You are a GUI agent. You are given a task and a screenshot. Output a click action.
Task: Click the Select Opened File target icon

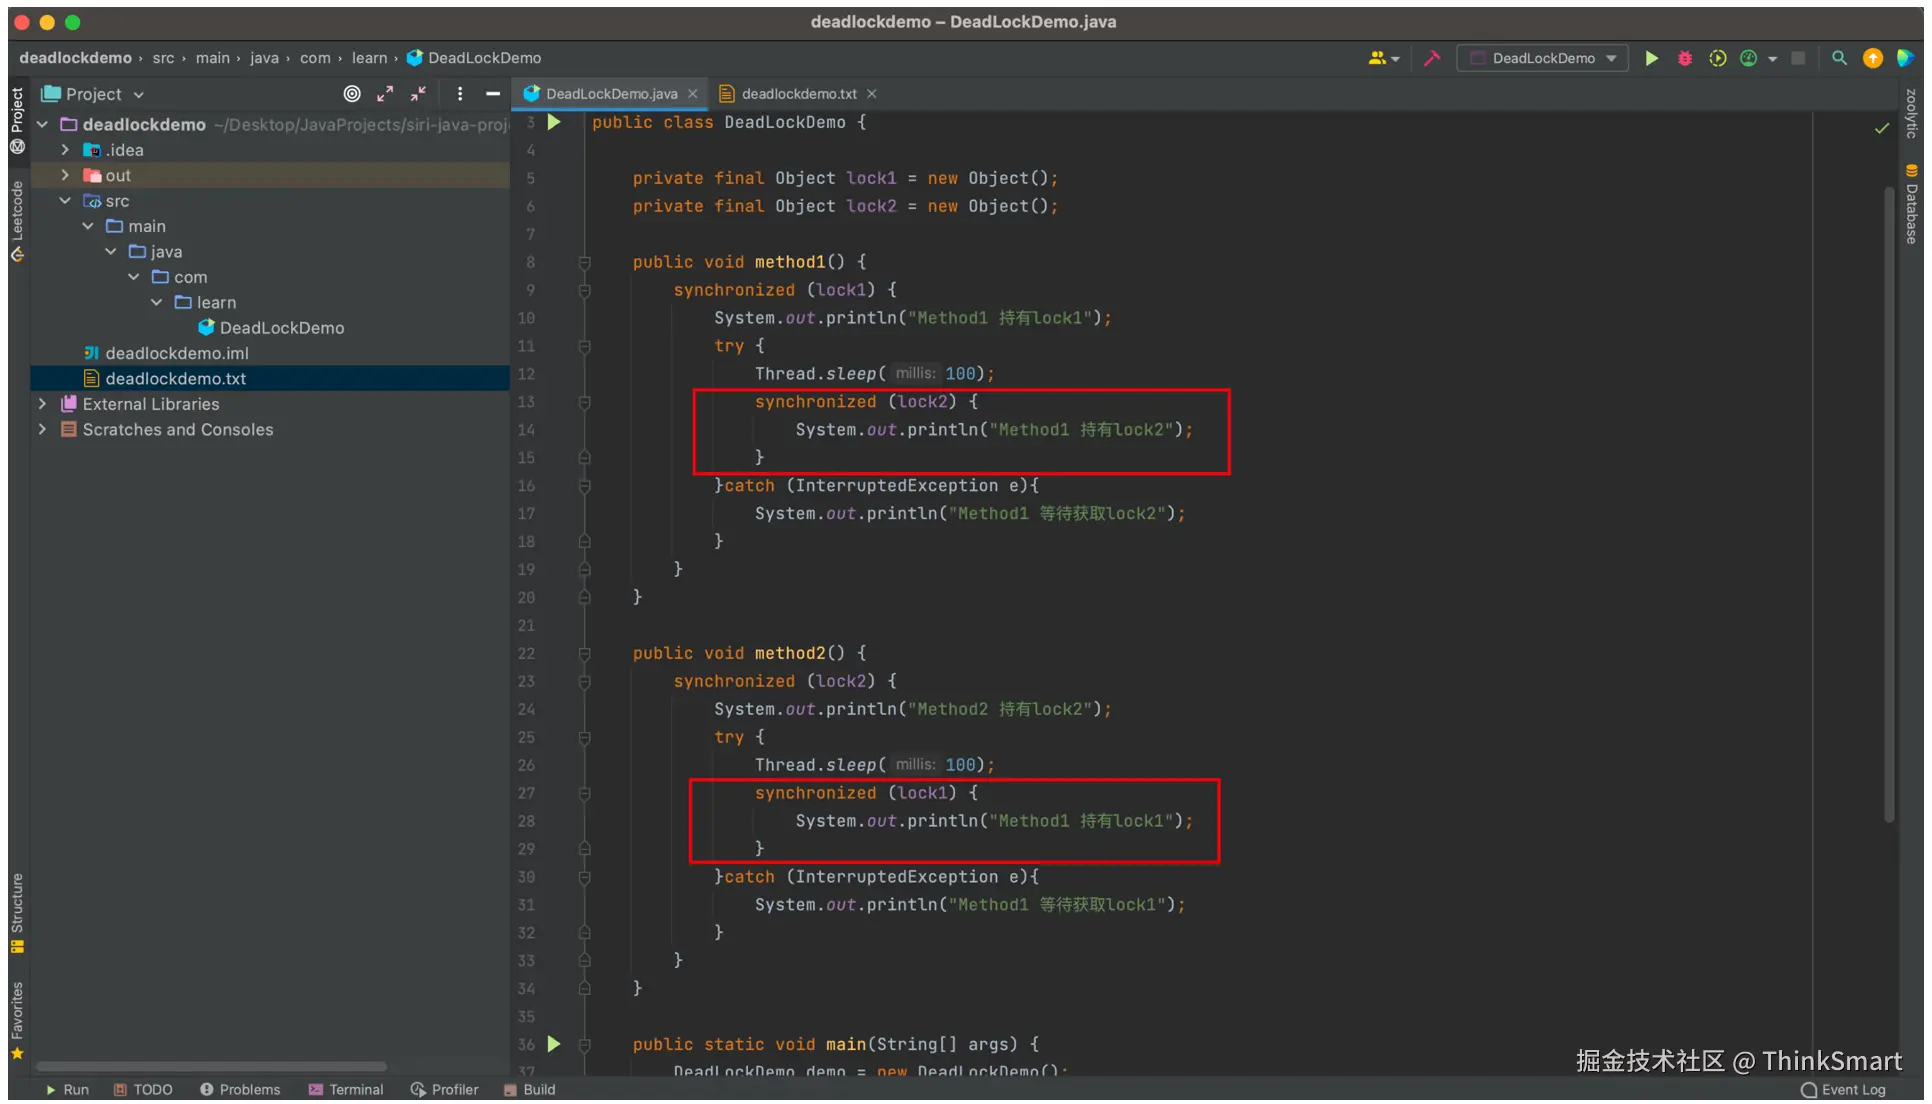351,94
